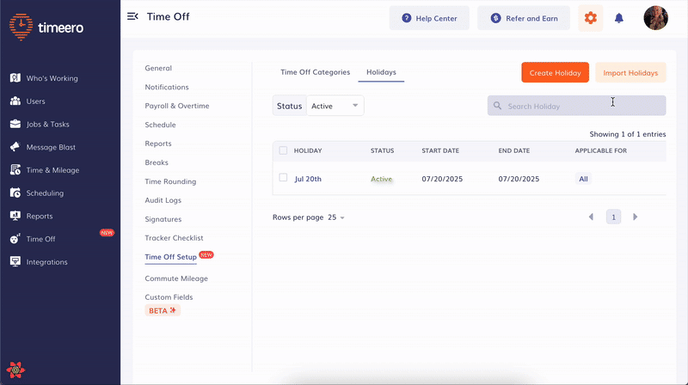Click the search magnifier icon
Image resolution: width=688 pixels, height=385 pixels.
coord(497,106)
